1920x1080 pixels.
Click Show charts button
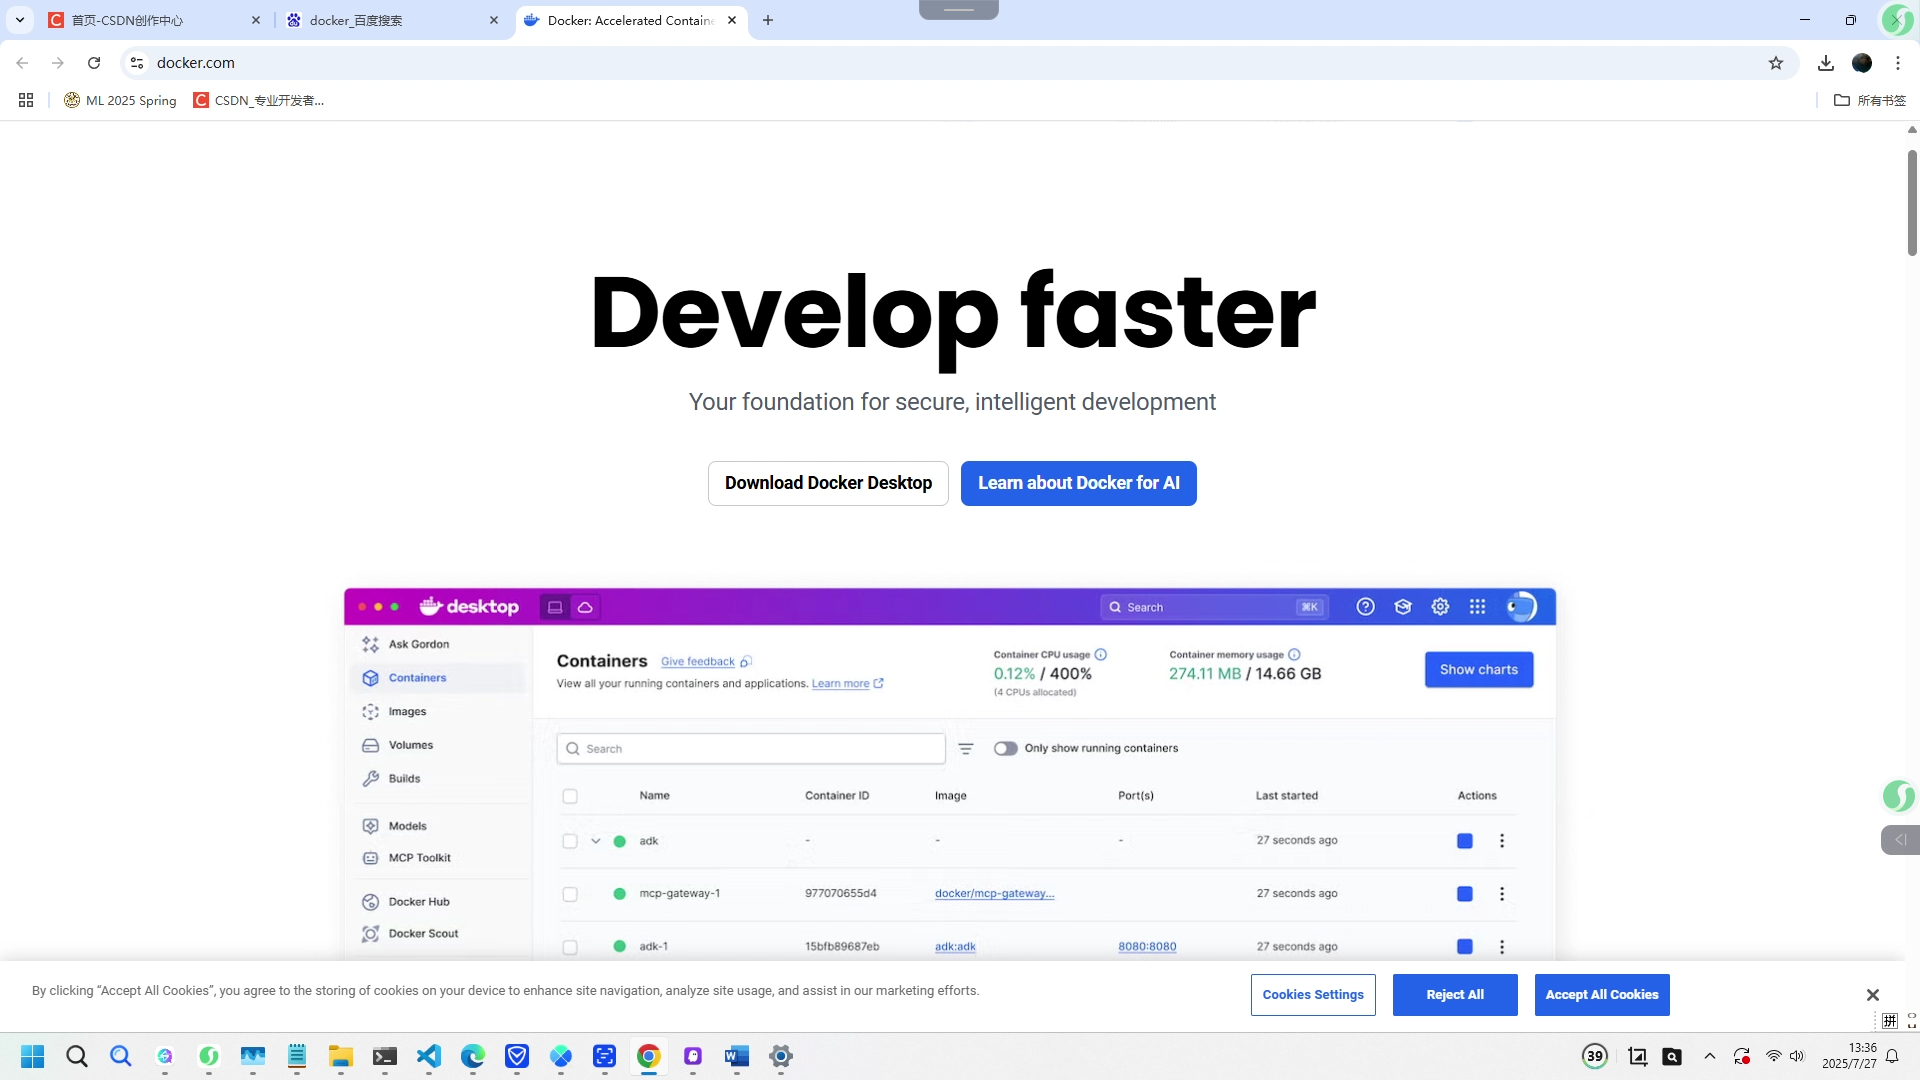tap(1478, 670)
